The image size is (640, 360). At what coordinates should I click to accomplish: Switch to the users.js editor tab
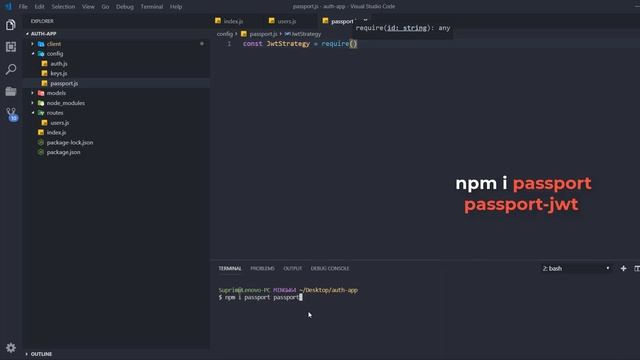click(x=287, y=21)
